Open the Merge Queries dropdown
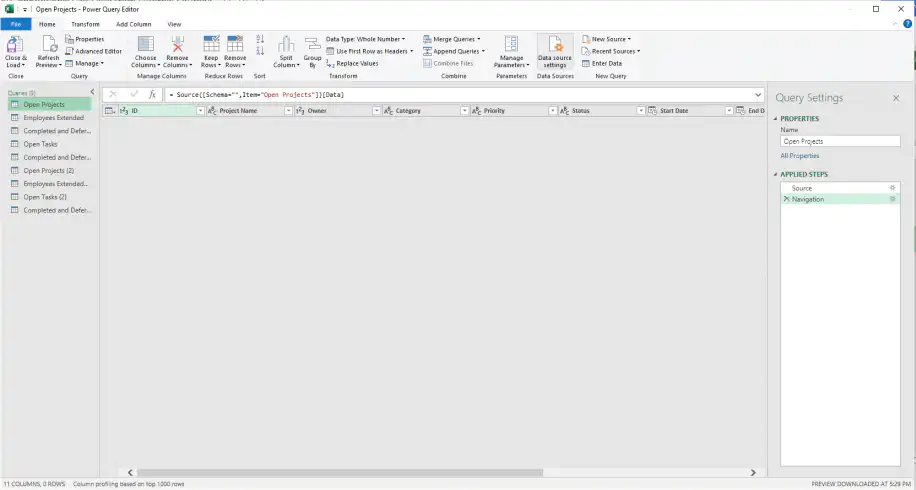Image resolution: width=916 pixels, height=490 pixels. coord(452,39)
